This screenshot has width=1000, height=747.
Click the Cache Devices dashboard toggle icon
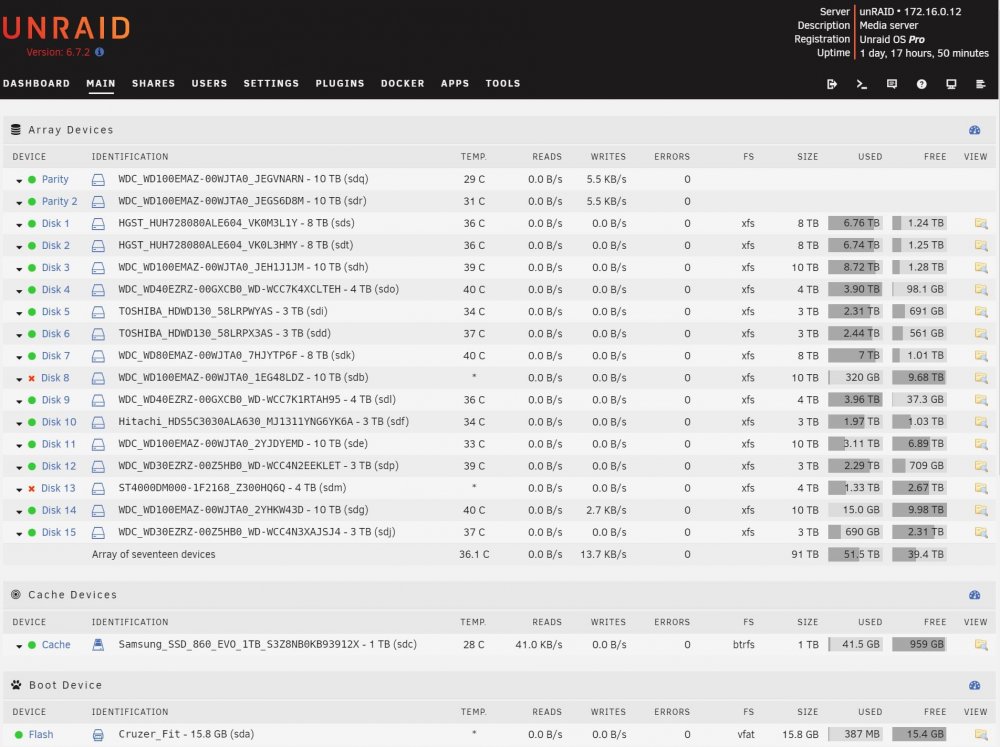point(974,595)
